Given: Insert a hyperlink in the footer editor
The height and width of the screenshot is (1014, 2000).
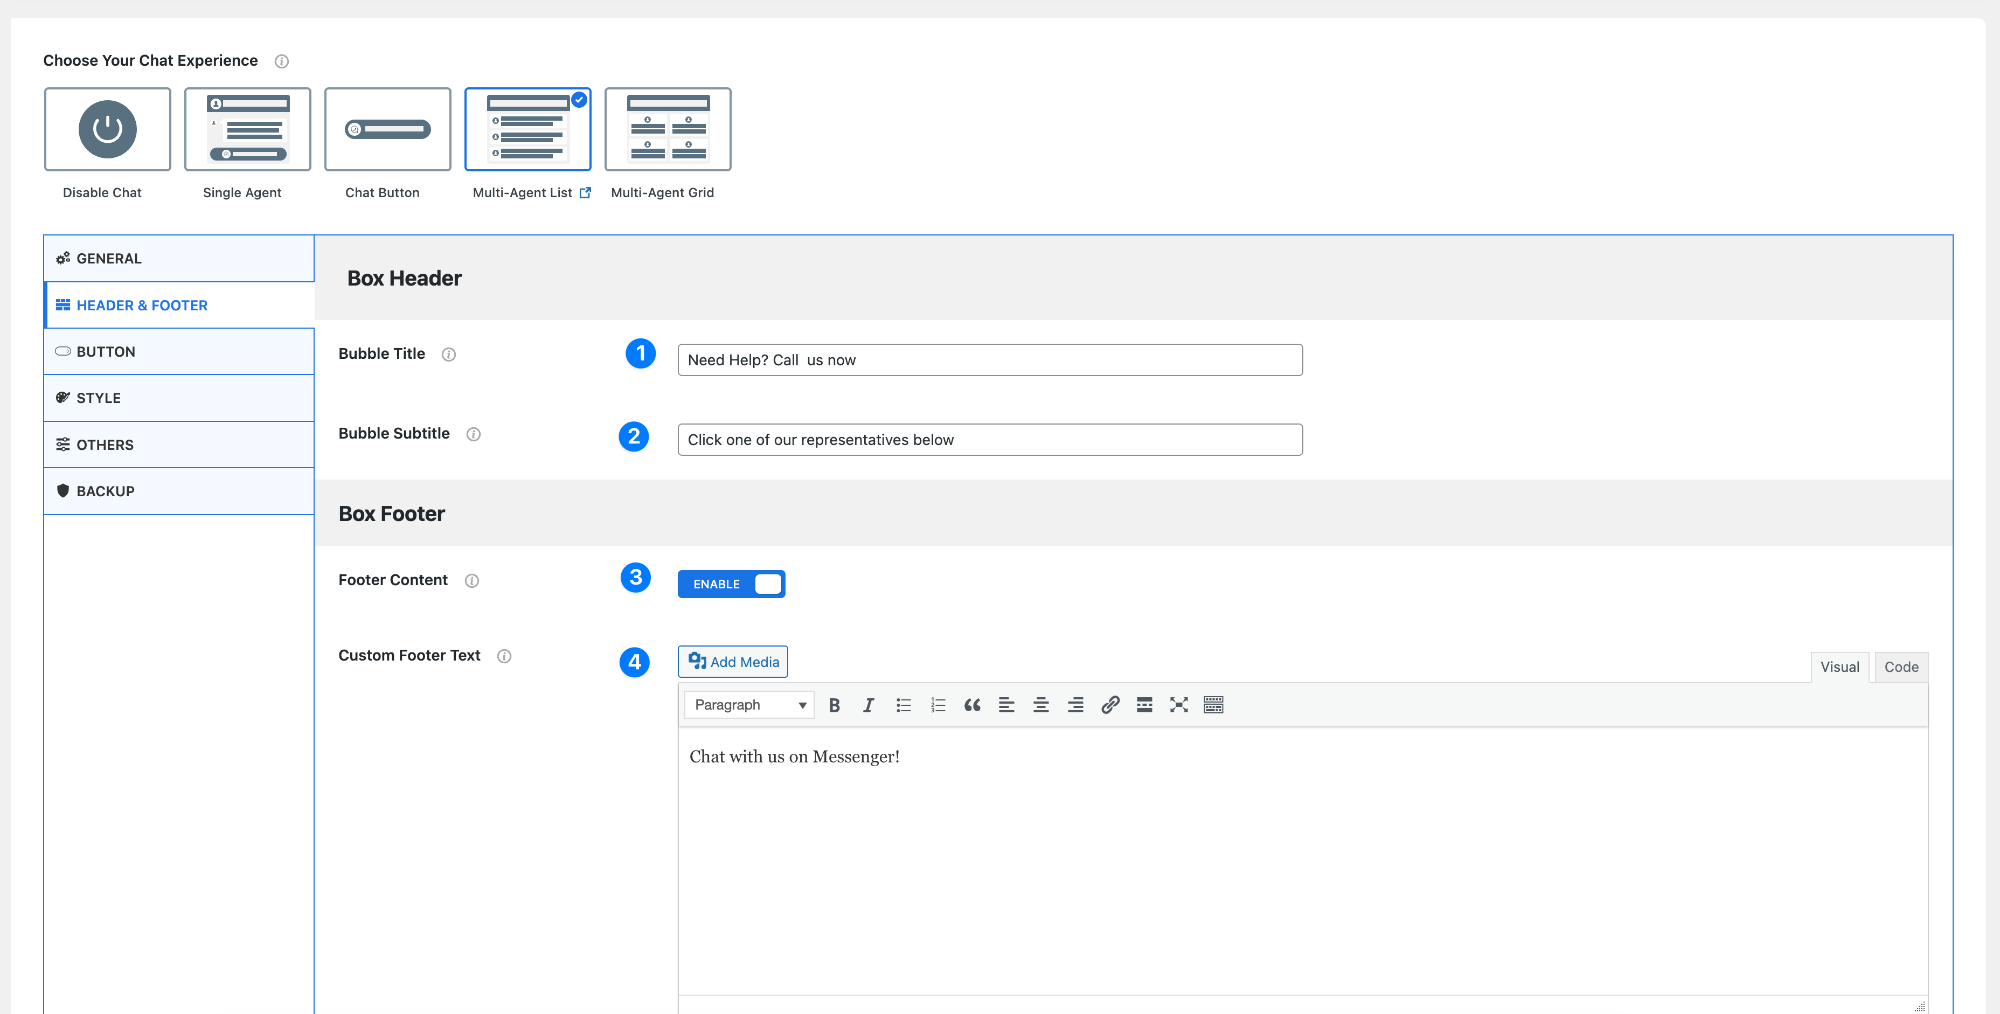Looking at the screenshot, I should tap(1110, 705).
